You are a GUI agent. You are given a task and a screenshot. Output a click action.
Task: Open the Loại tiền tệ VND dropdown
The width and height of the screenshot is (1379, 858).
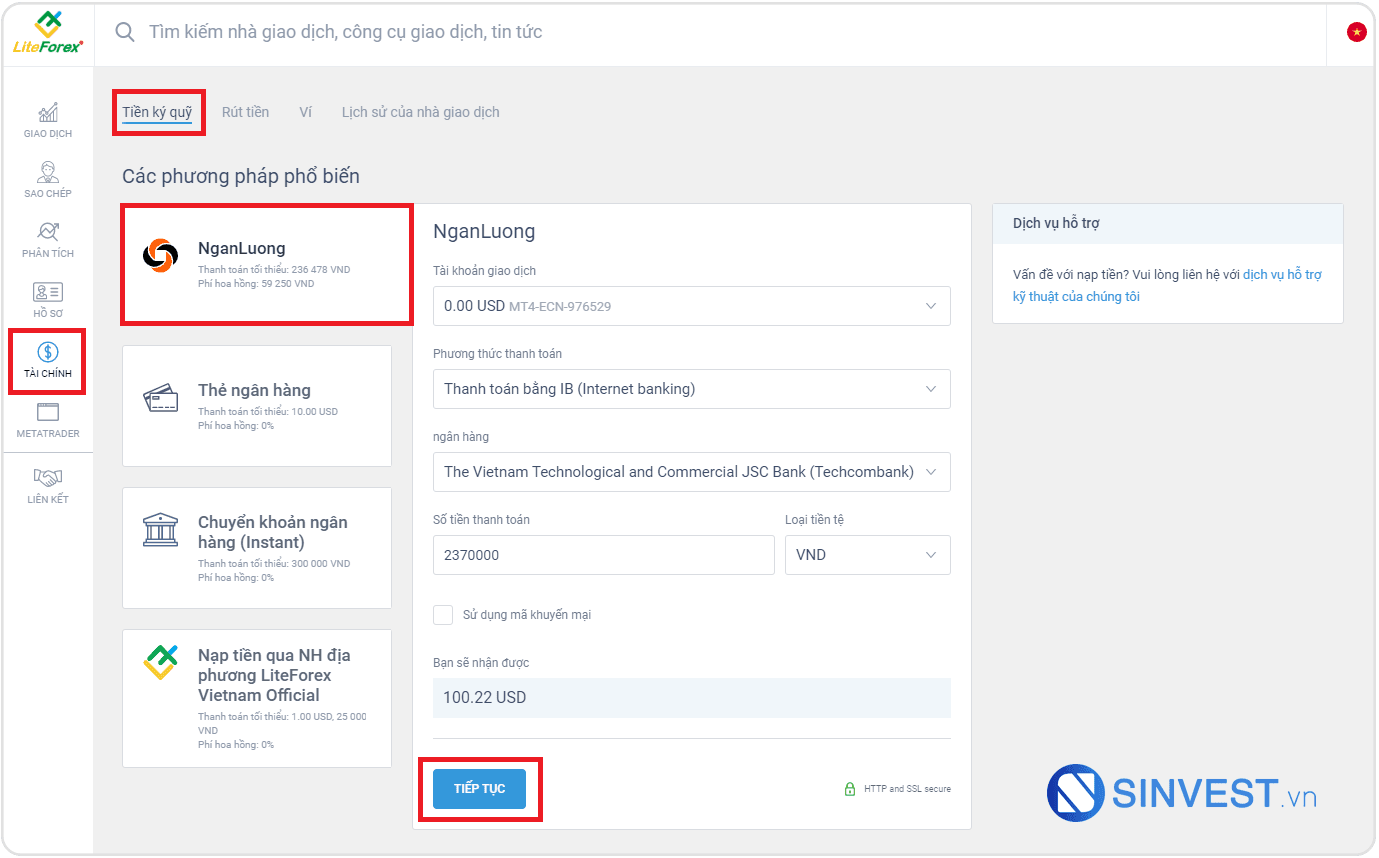867,555
